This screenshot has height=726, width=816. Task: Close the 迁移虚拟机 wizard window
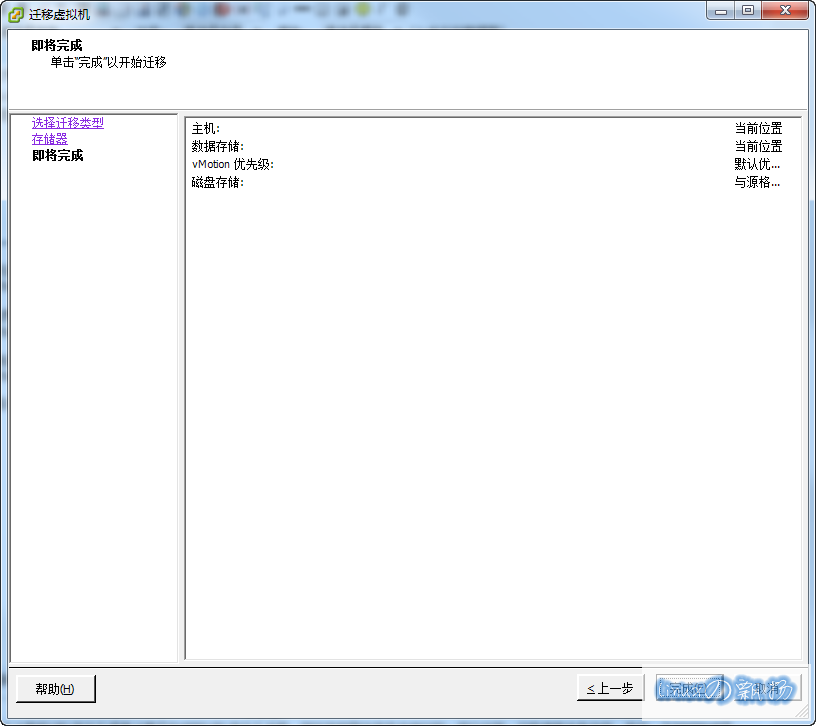pyautogui.click(x=784, y=10)
